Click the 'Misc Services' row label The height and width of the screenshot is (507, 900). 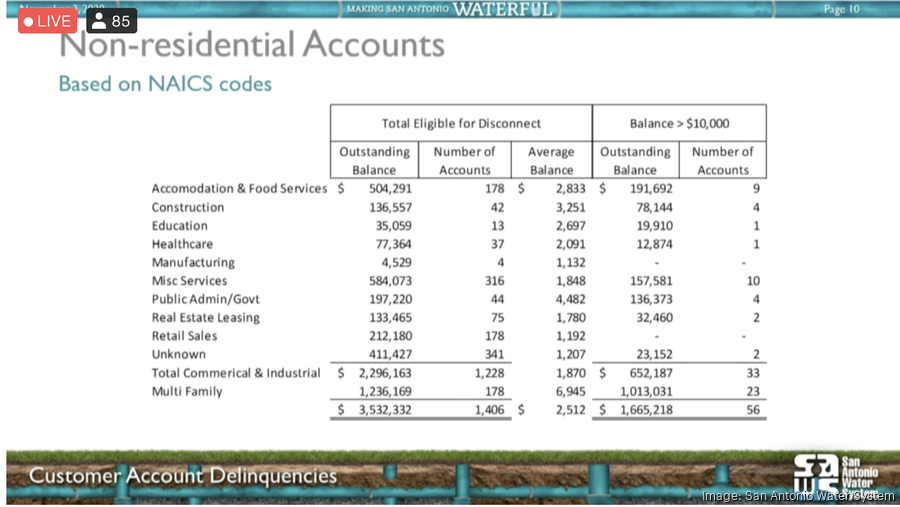coord(189,281)
